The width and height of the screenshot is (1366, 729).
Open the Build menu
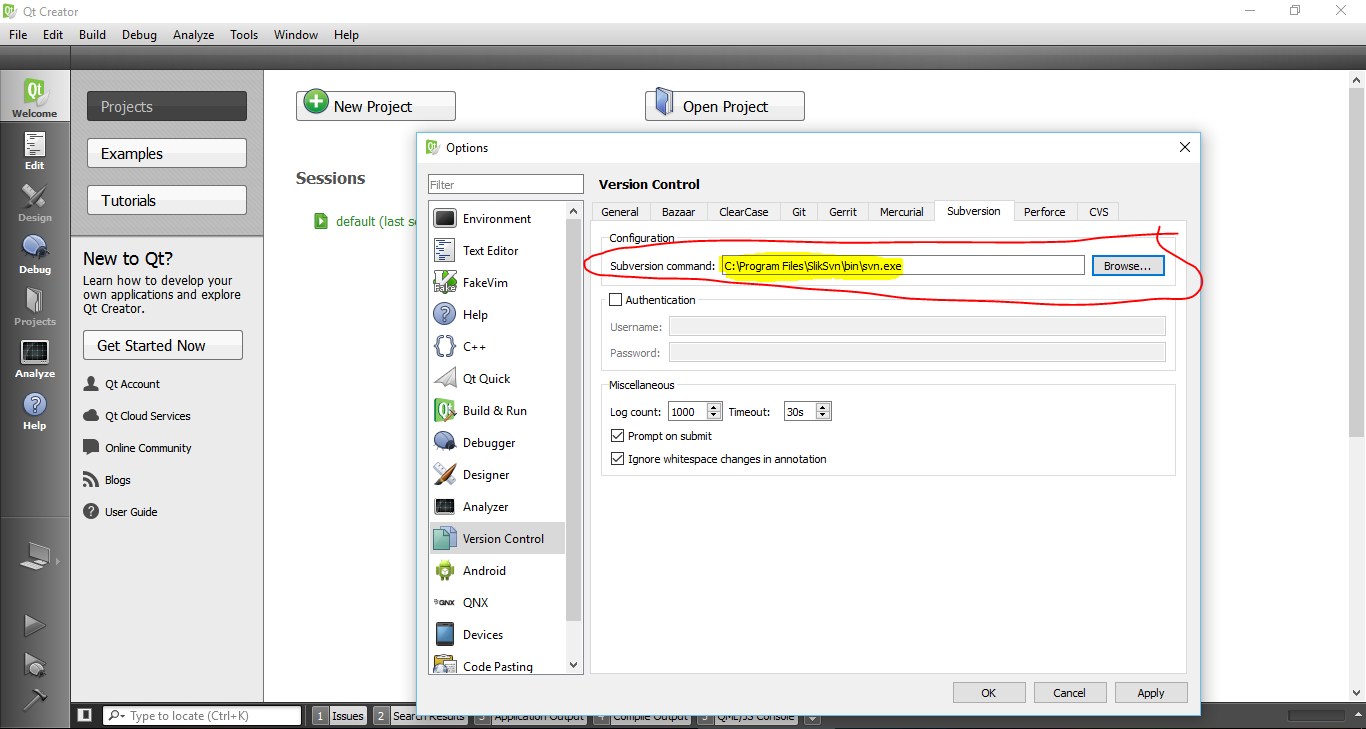tap(92, 34)
